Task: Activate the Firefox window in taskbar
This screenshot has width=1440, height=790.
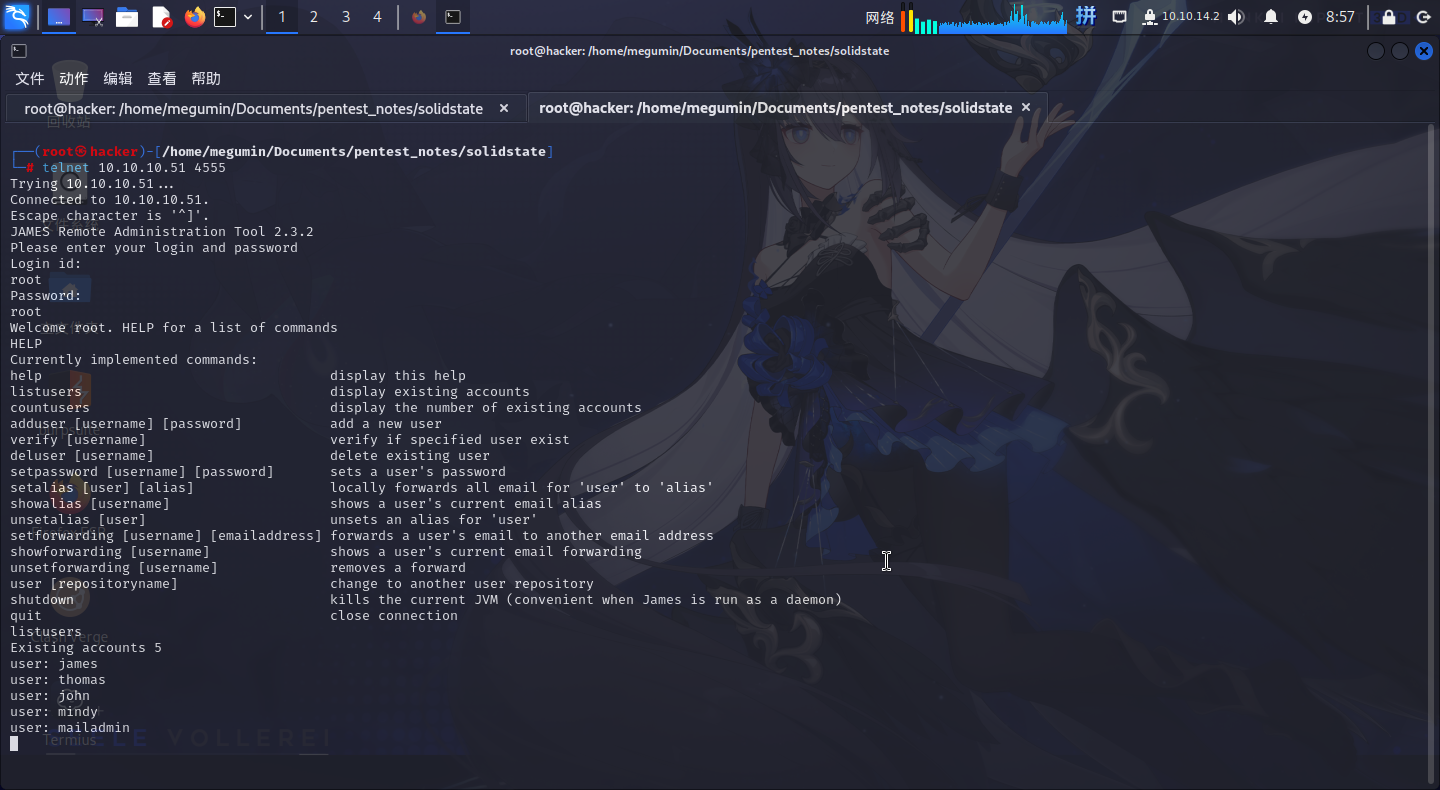Action: [x=419, y=16]
